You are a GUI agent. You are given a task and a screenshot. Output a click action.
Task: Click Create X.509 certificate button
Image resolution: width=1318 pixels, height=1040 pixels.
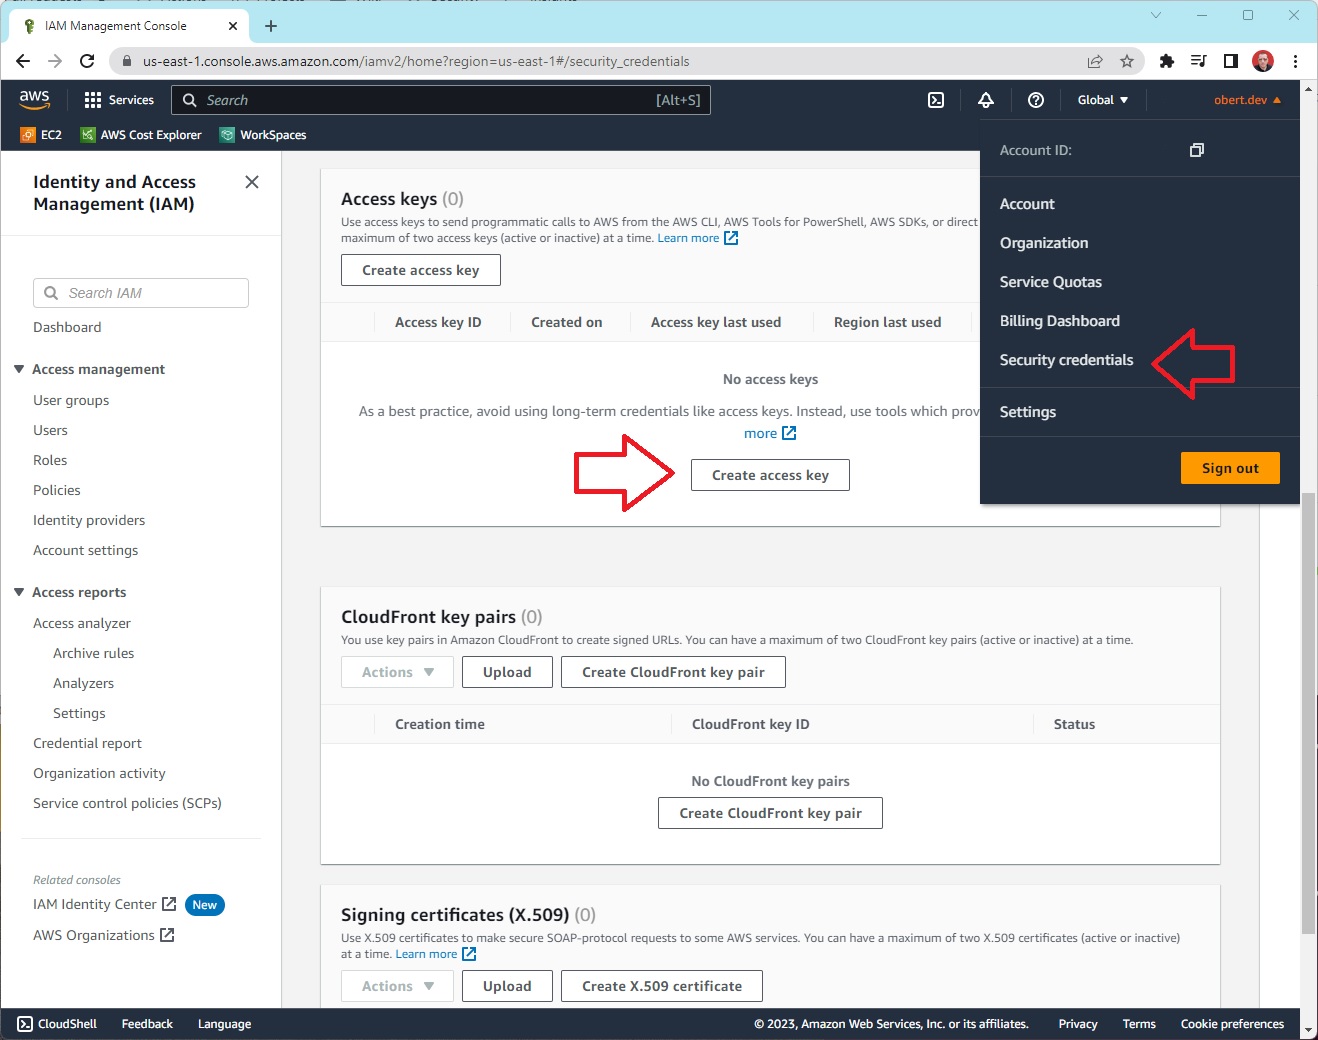[662, 986]
